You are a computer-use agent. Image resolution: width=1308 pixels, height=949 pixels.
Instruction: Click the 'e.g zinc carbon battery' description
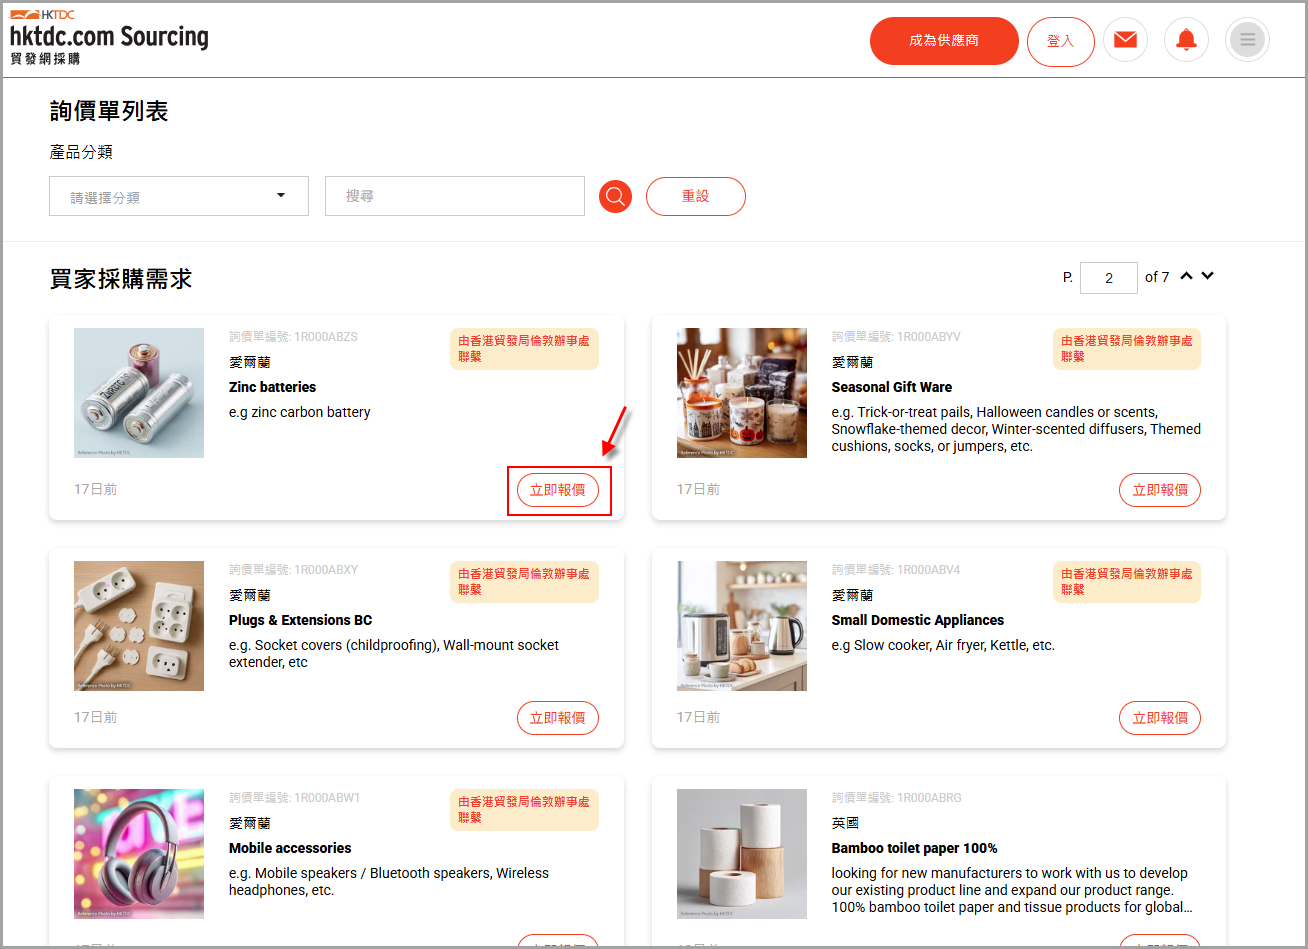[x=300, y=412]
